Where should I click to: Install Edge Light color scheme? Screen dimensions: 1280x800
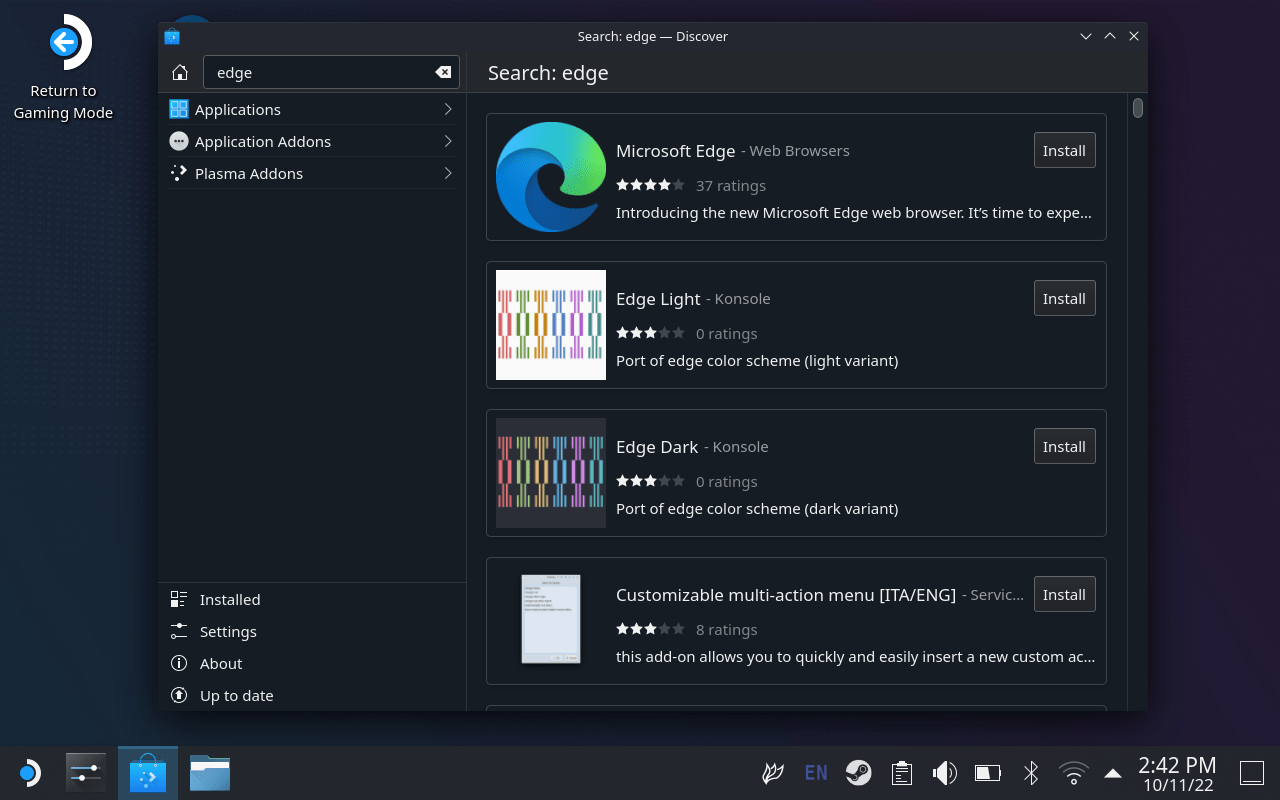click(1064, 298)
